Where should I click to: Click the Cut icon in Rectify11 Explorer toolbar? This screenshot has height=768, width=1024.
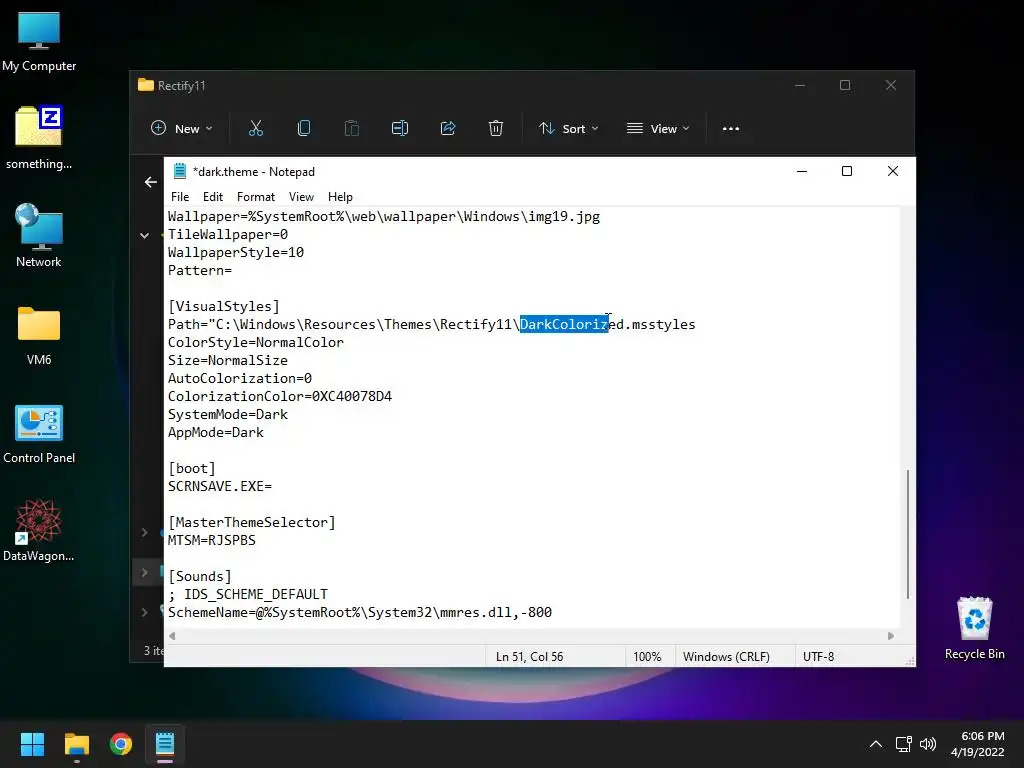point(255,129)
